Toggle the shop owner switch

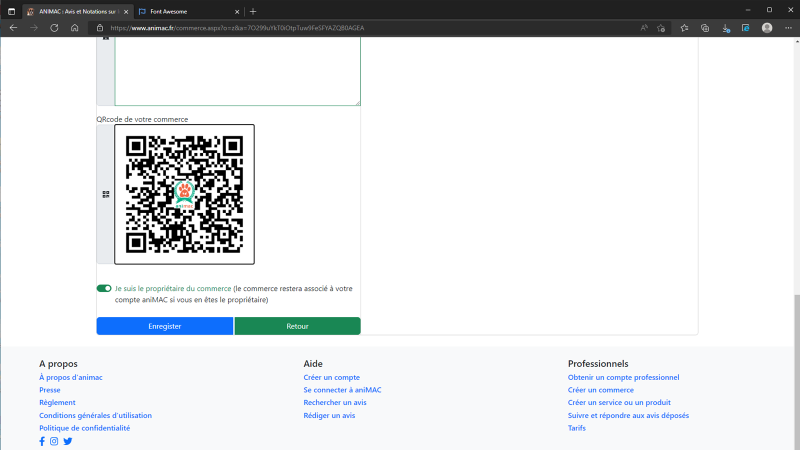point(104,288)
